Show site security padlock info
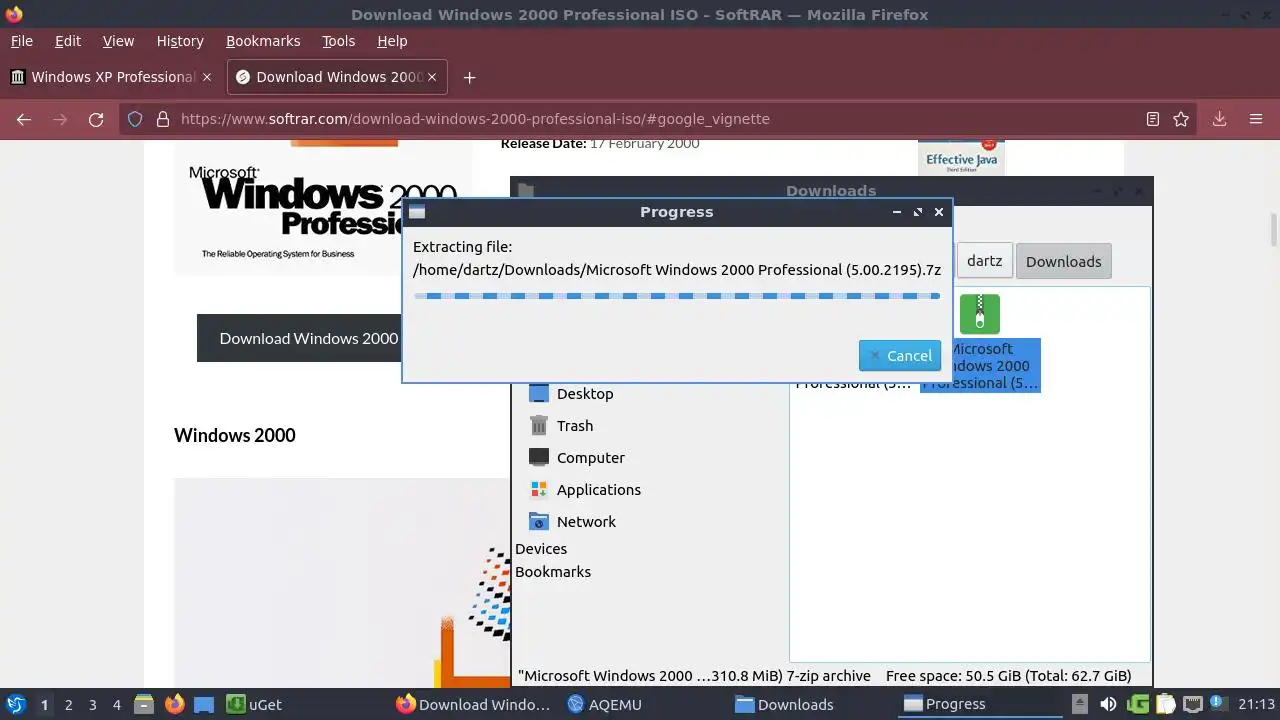1280x720 pixels. [162, 119]
